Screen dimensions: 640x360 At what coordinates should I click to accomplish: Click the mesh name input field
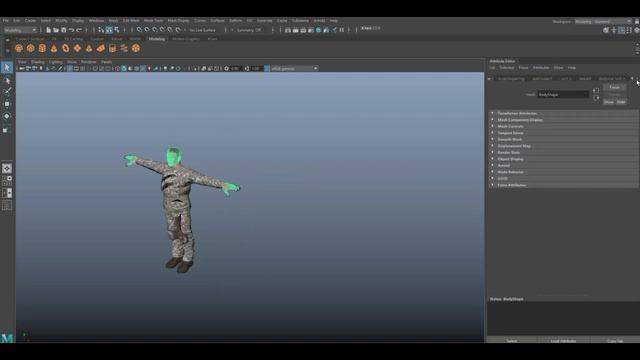click(x=563, y=95)
